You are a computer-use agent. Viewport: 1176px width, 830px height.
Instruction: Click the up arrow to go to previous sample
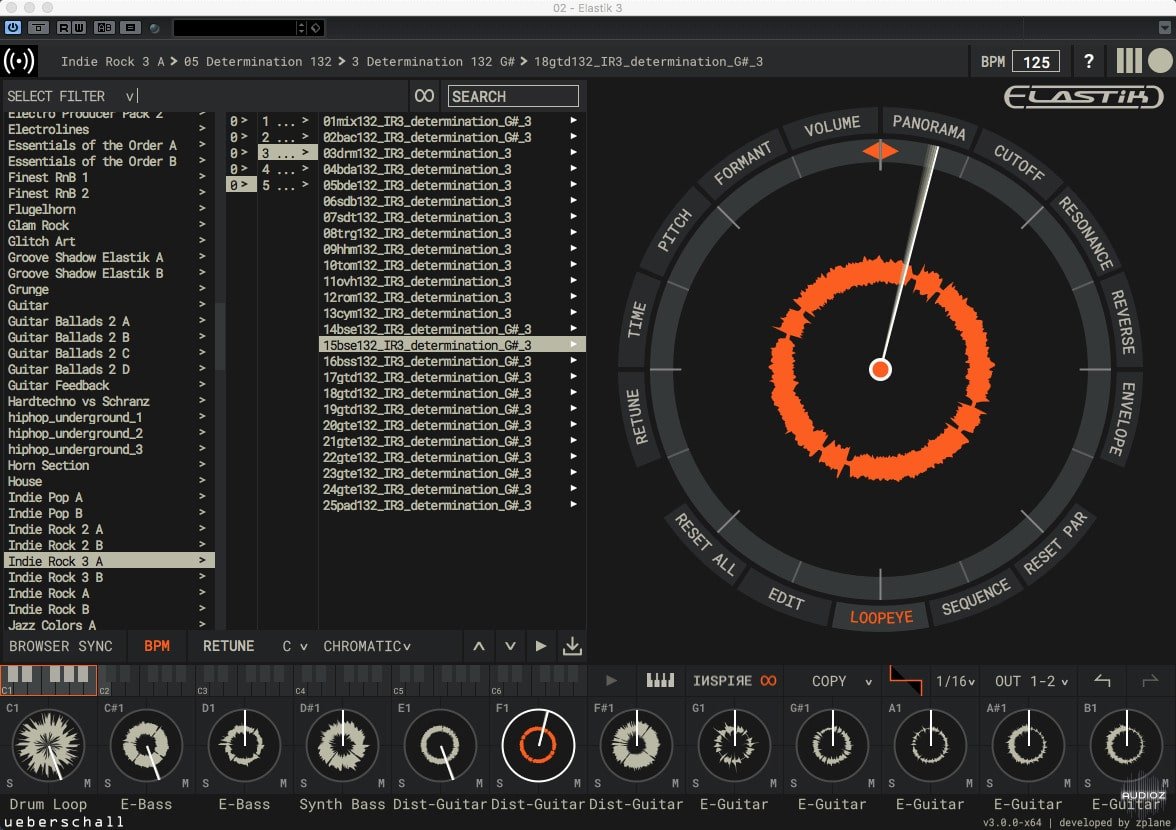[x=479, y=646]
